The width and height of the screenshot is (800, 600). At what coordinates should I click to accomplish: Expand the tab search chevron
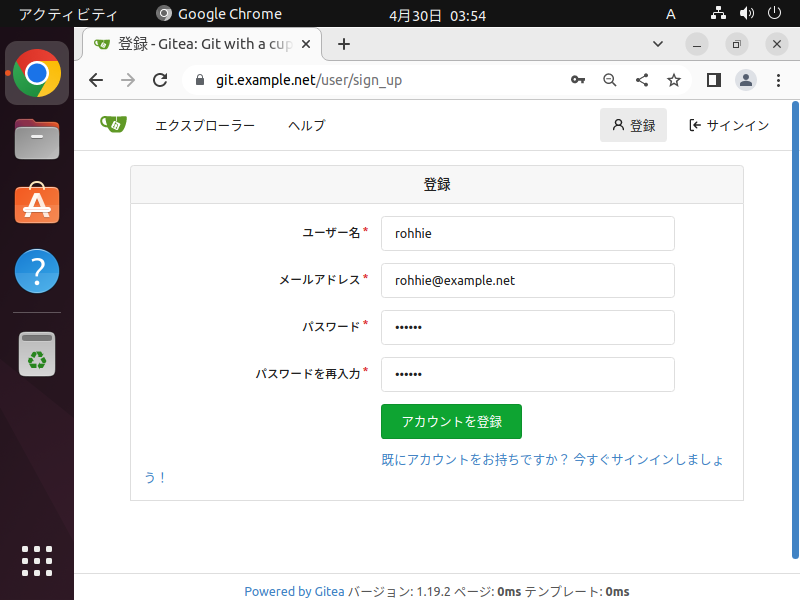[x=658, y=44]
